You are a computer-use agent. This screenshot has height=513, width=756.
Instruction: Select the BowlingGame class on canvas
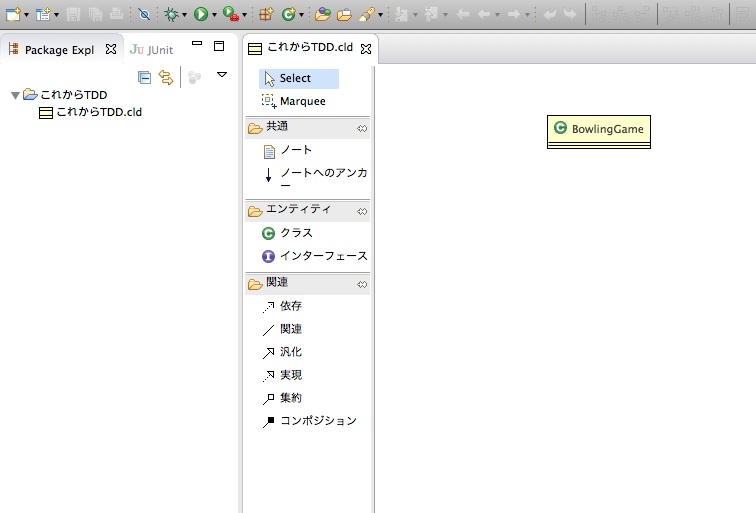pos(599,132)
